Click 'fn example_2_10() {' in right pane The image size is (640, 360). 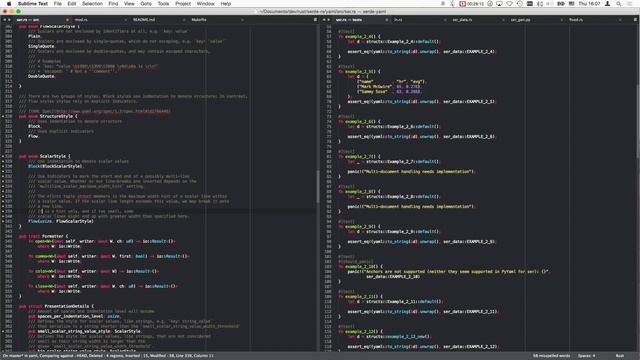coord(360,267)
